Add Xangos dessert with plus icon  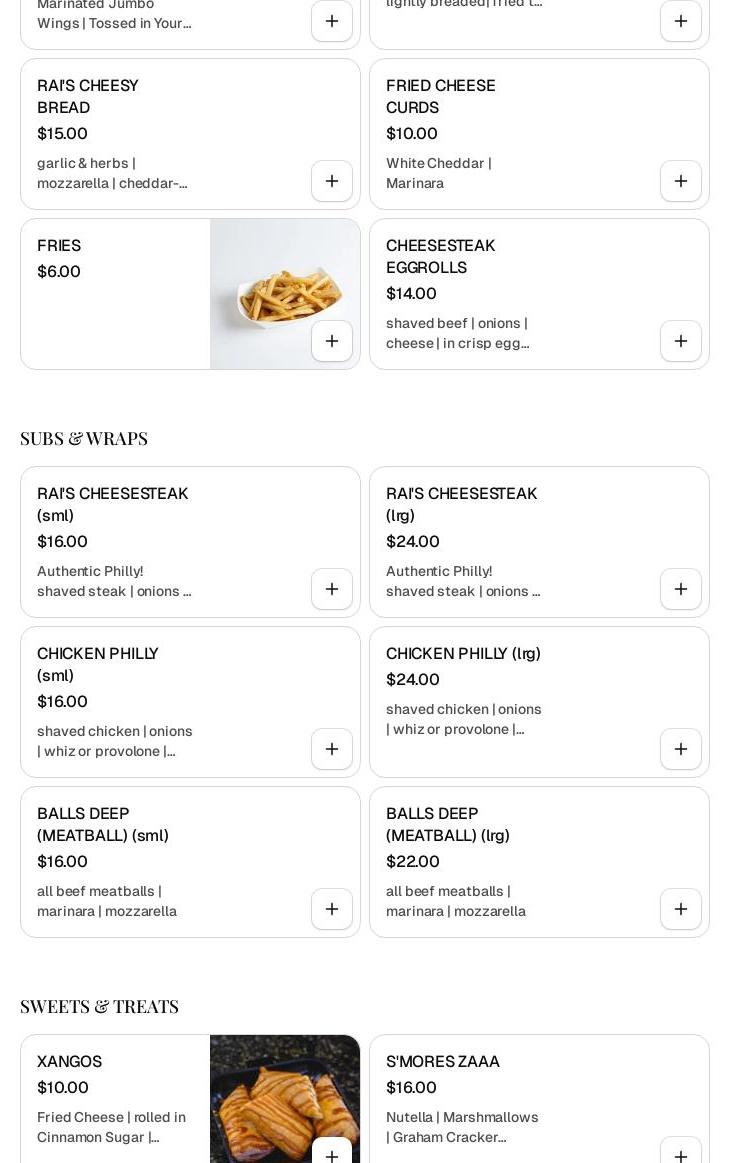tap(332, 1155)
